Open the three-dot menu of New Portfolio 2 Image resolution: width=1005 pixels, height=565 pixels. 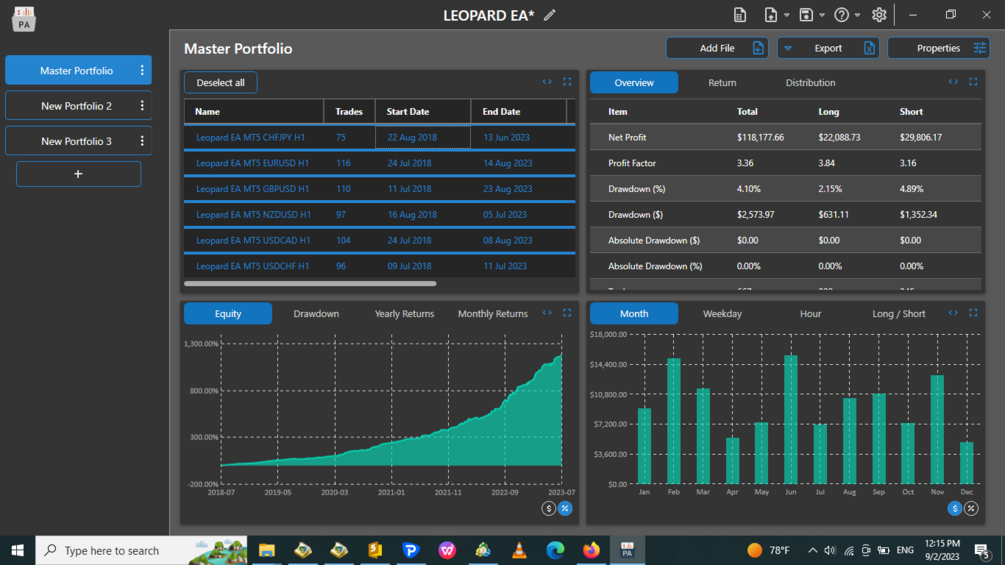[x=142, y=106]
